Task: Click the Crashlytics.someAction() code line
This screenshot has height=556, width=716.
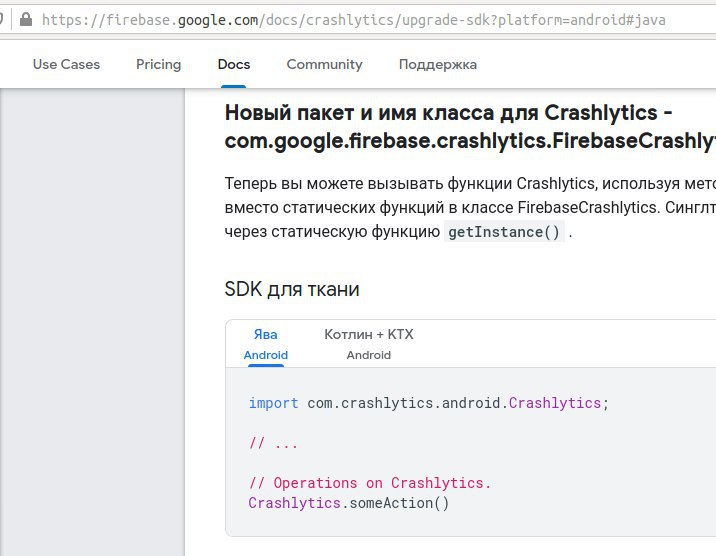Action: coord(349,503)
